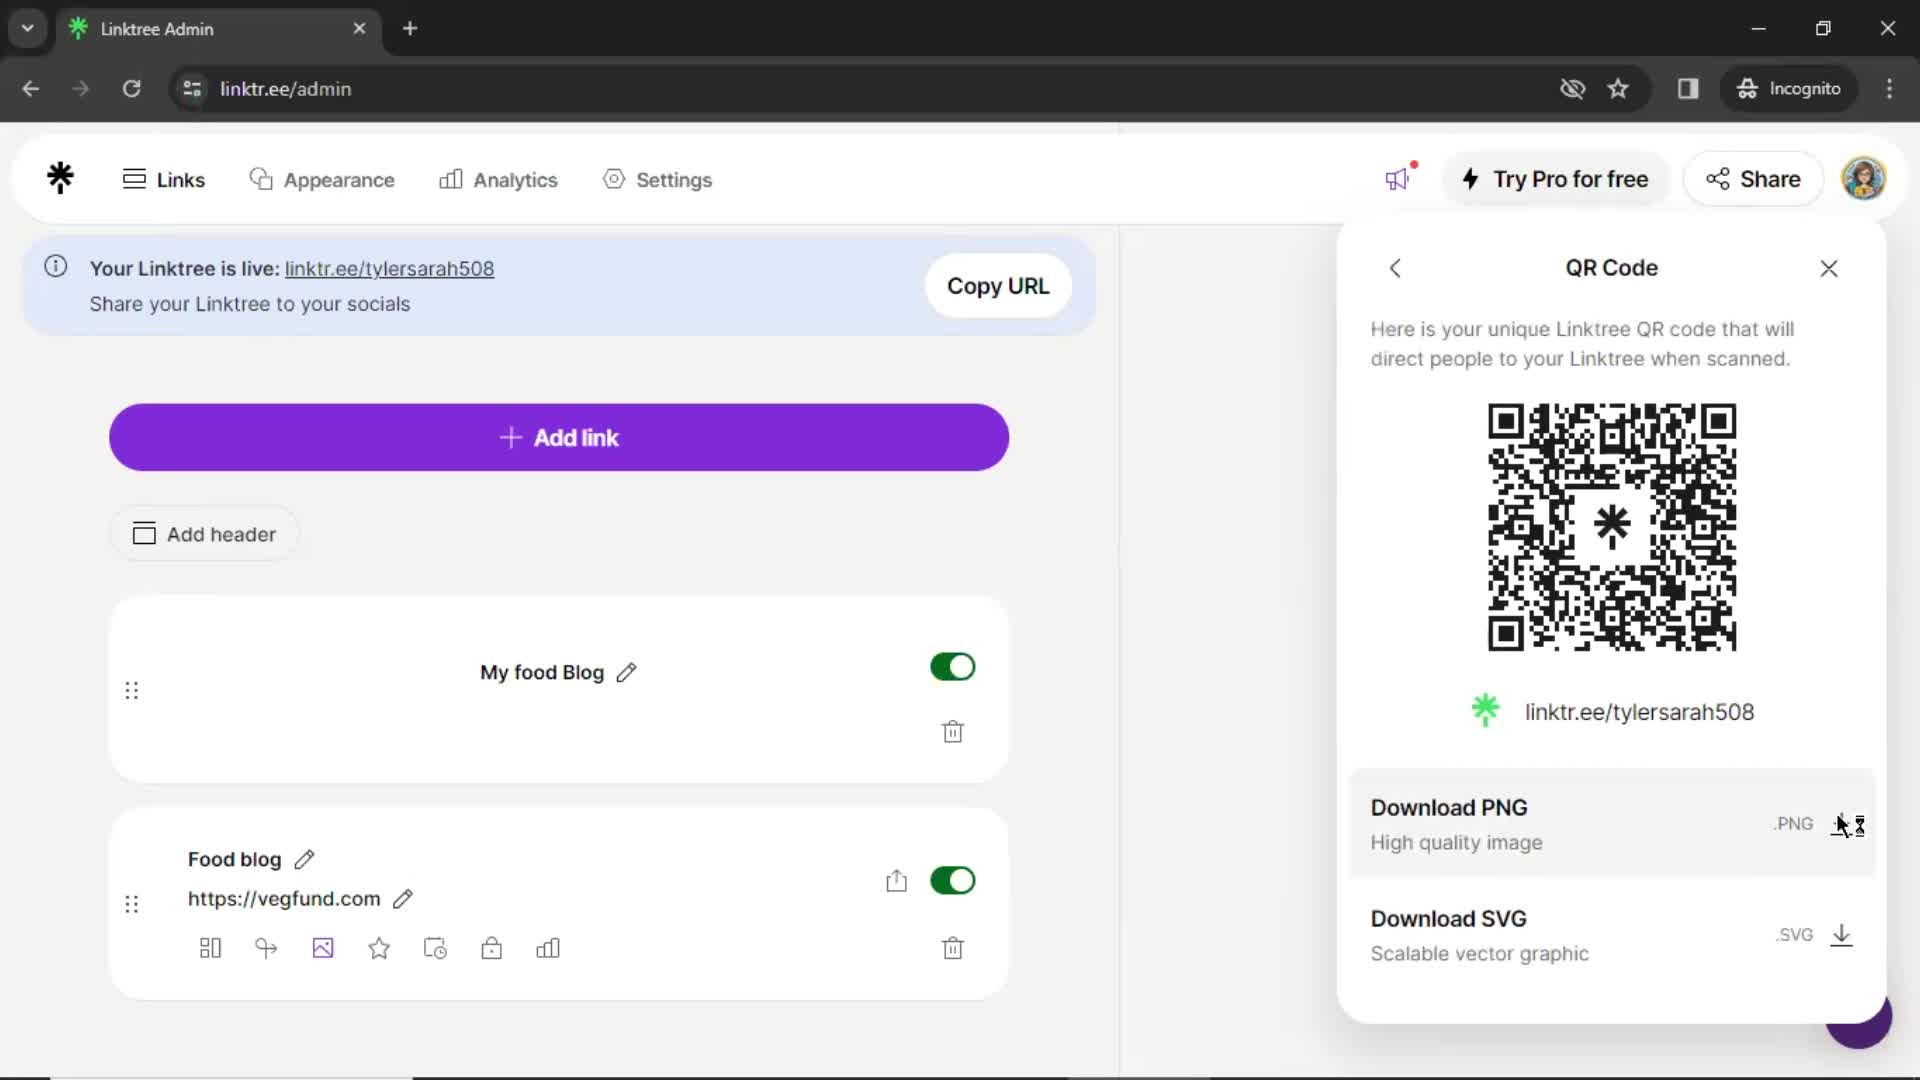The image size is (1920, 1080).
Task: Open the Links tab
Action: coord(164,180)
